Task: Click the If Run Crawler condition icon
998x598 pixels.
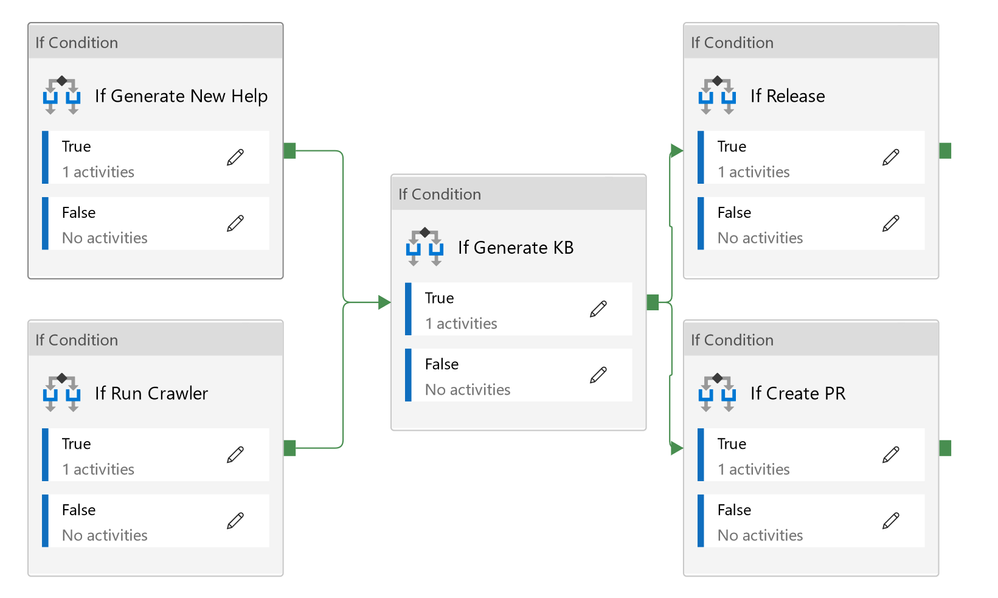Action: 62,393
